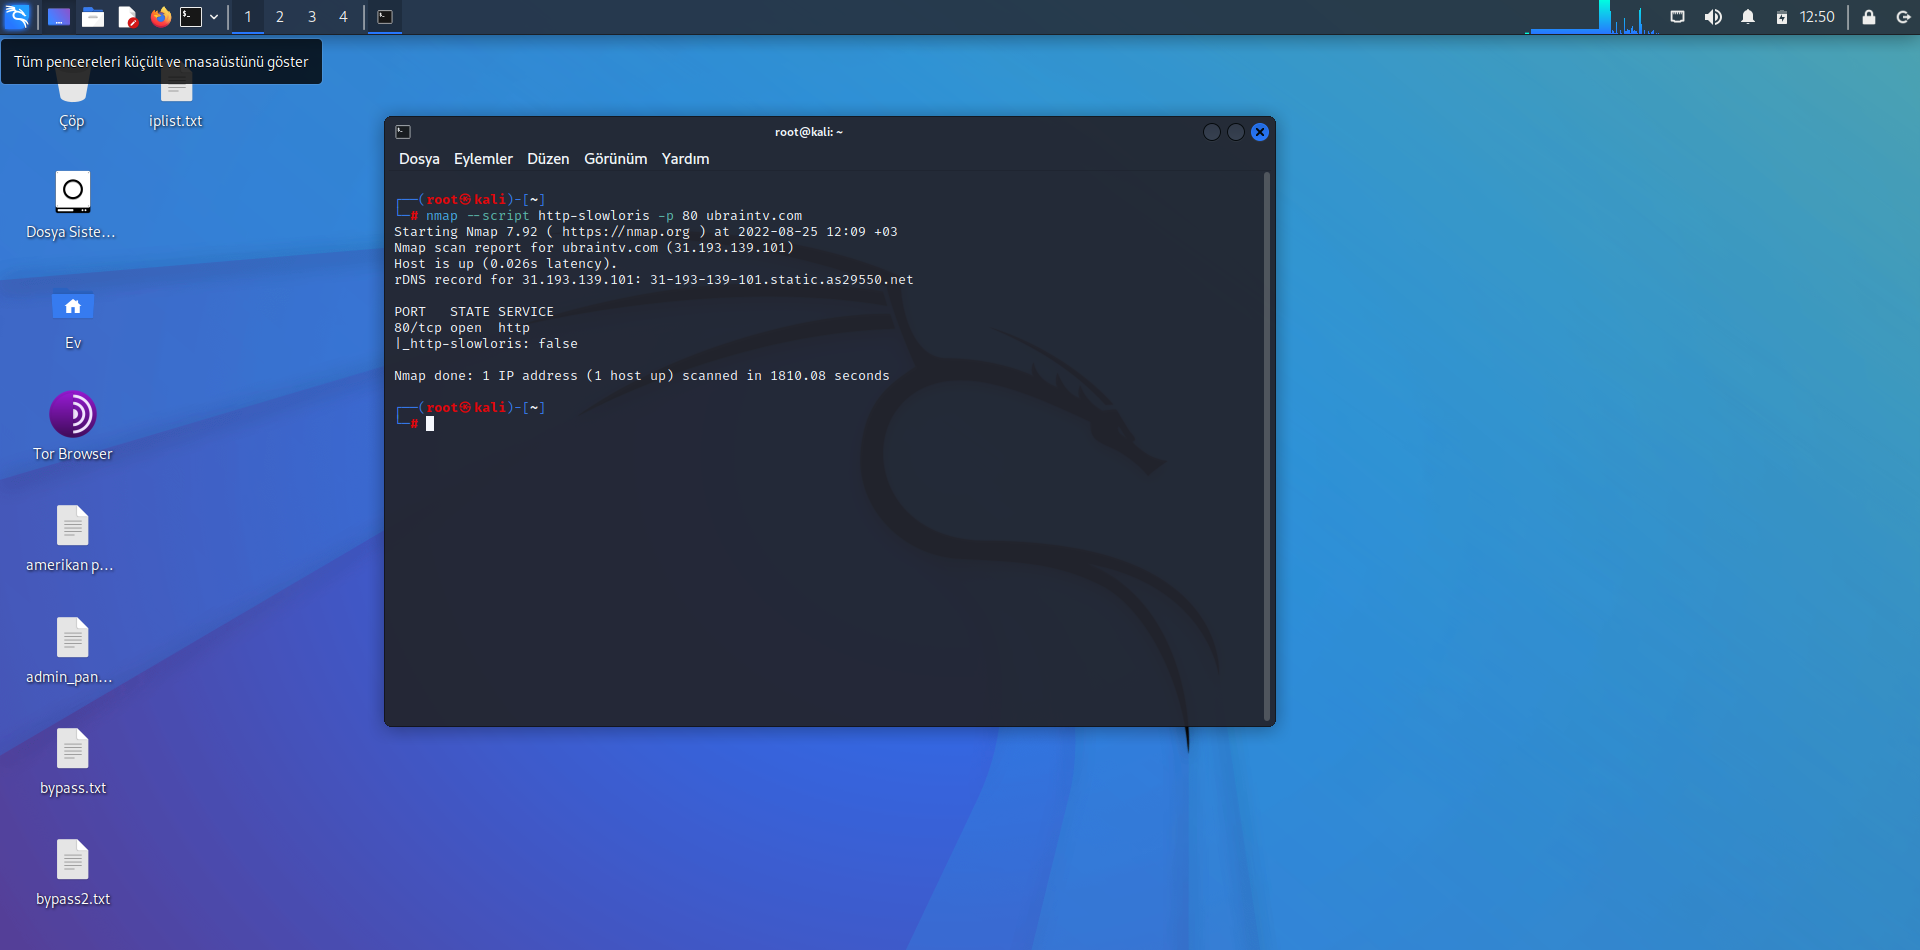Open the wired network status icon
The width and height of the screenshot is (1920, 950).
click(1678, 17)
